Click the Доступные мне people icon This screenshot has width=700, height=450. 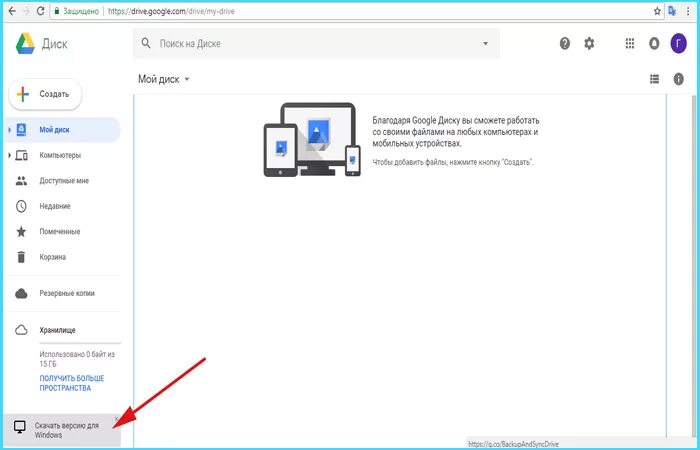pos(21,181)
